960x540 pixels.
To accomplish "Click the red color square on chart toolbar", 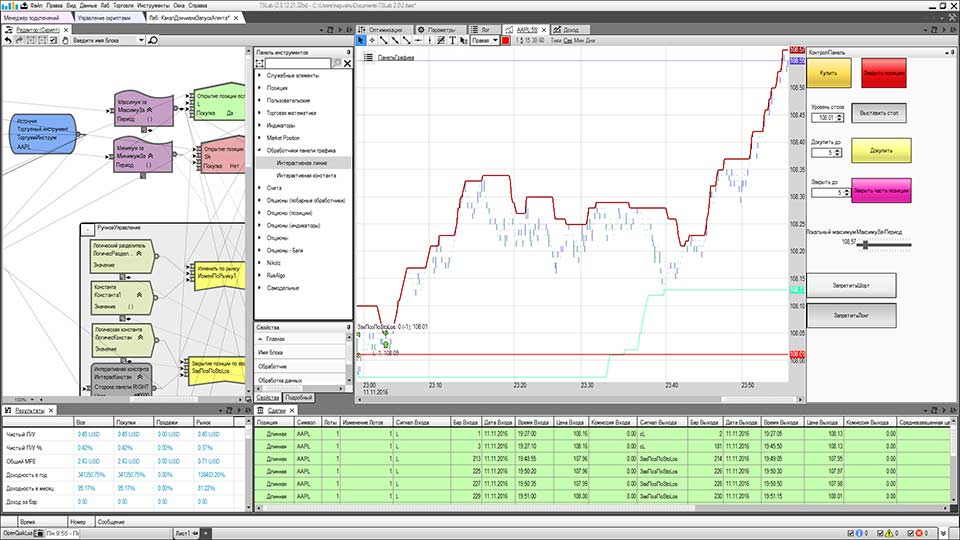I will pyautogui.click(x=506, y=40).
